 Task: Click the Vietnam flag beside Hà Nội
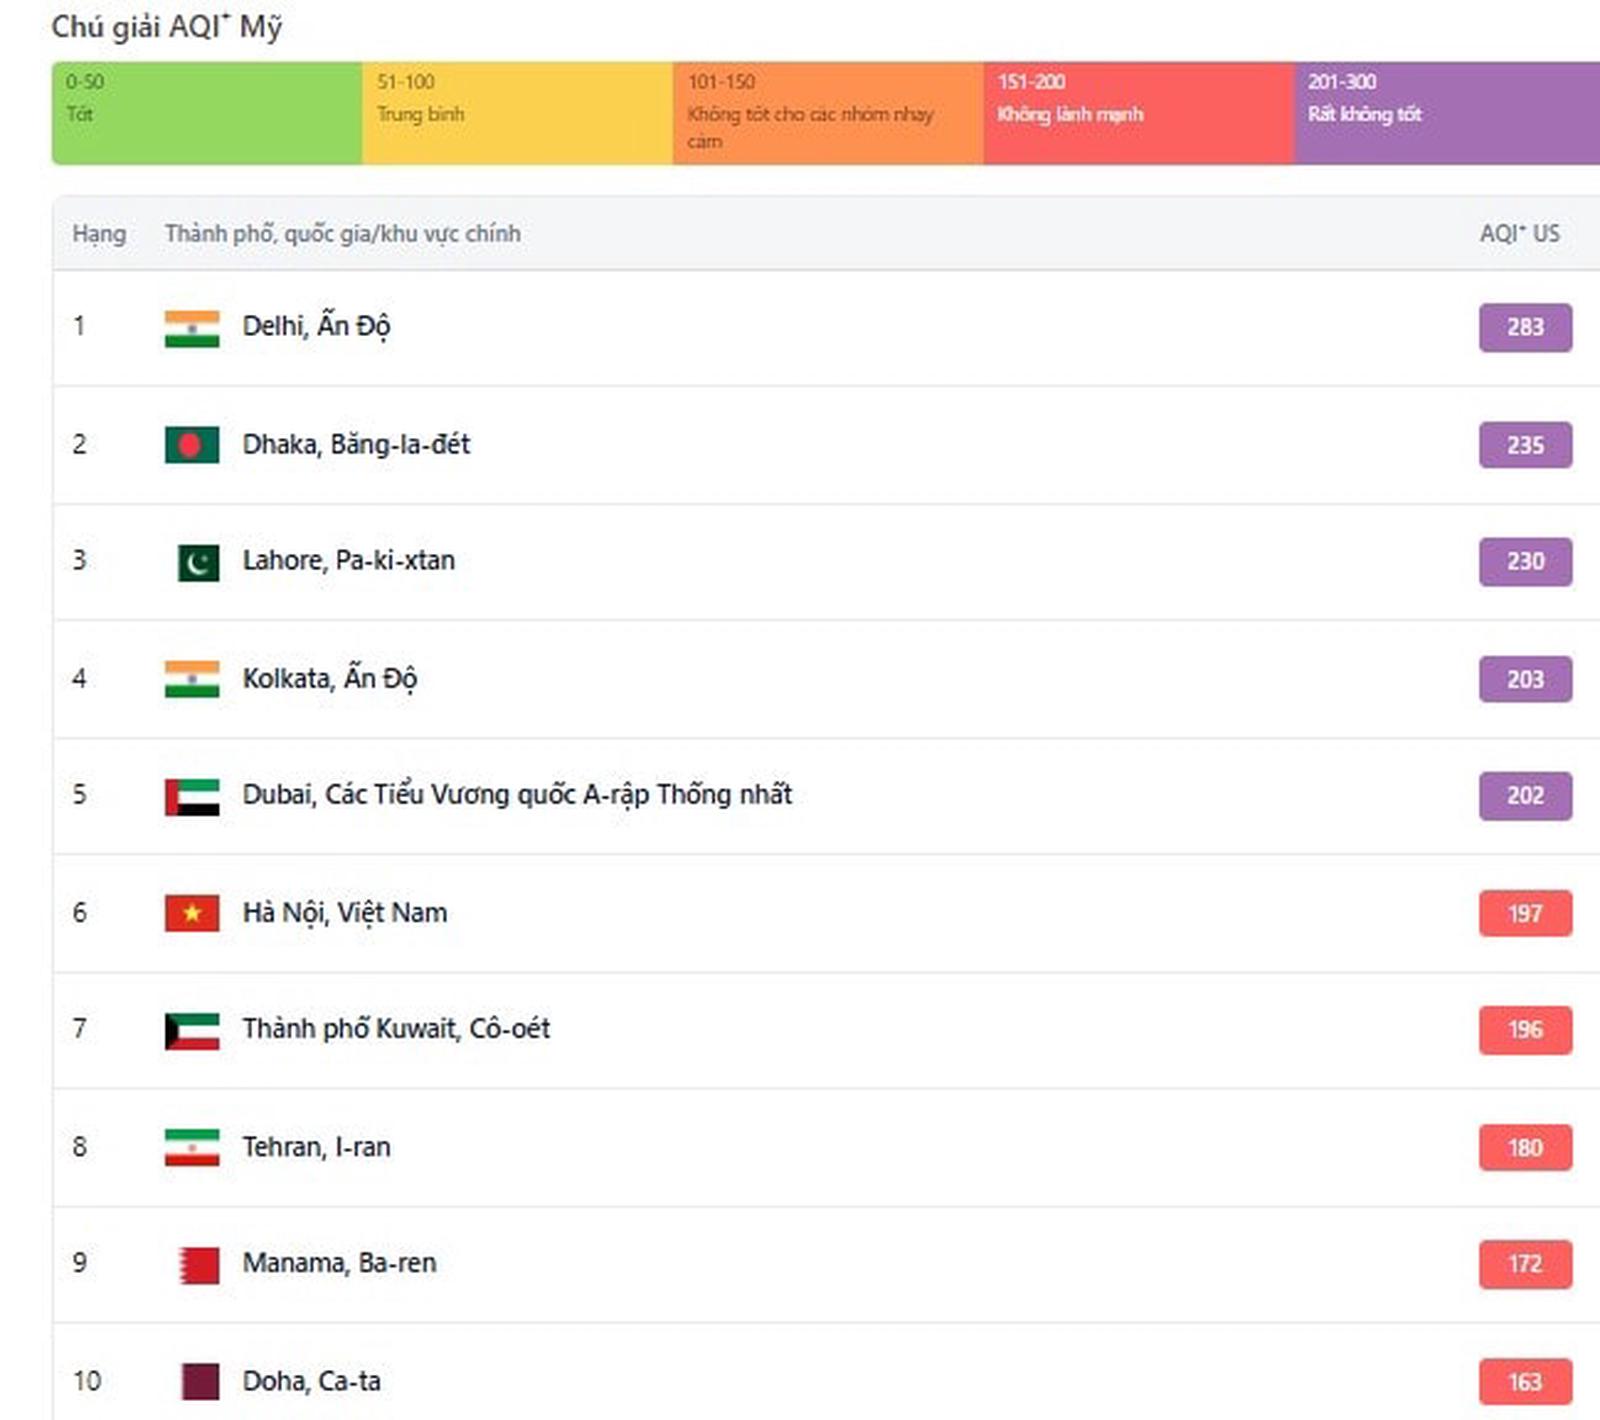click(x=192, y=913)
